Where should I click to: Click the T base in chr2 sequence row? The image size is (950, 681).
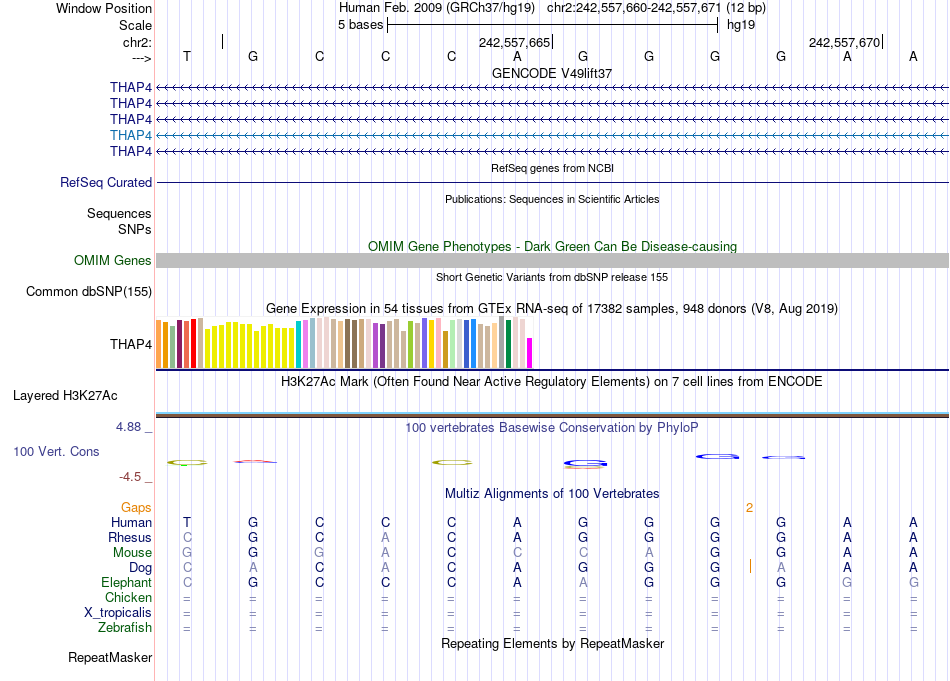[x=187, y=56]
